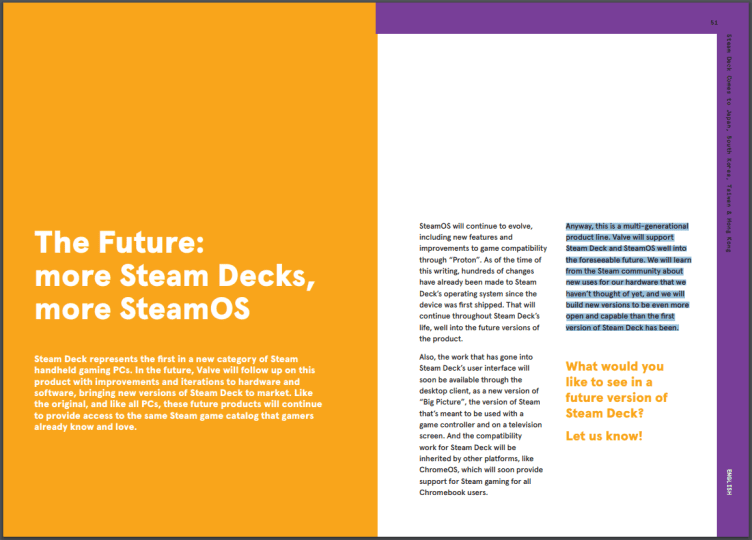Click the "Let us know!" text
The height and width of the screenshot is (540, 752).
pyautogui.click(x=604, y=436)
